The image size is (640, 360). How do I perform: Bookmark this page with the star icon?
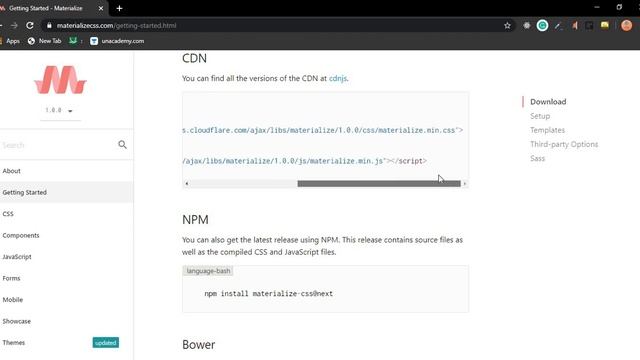coord(507,25)
